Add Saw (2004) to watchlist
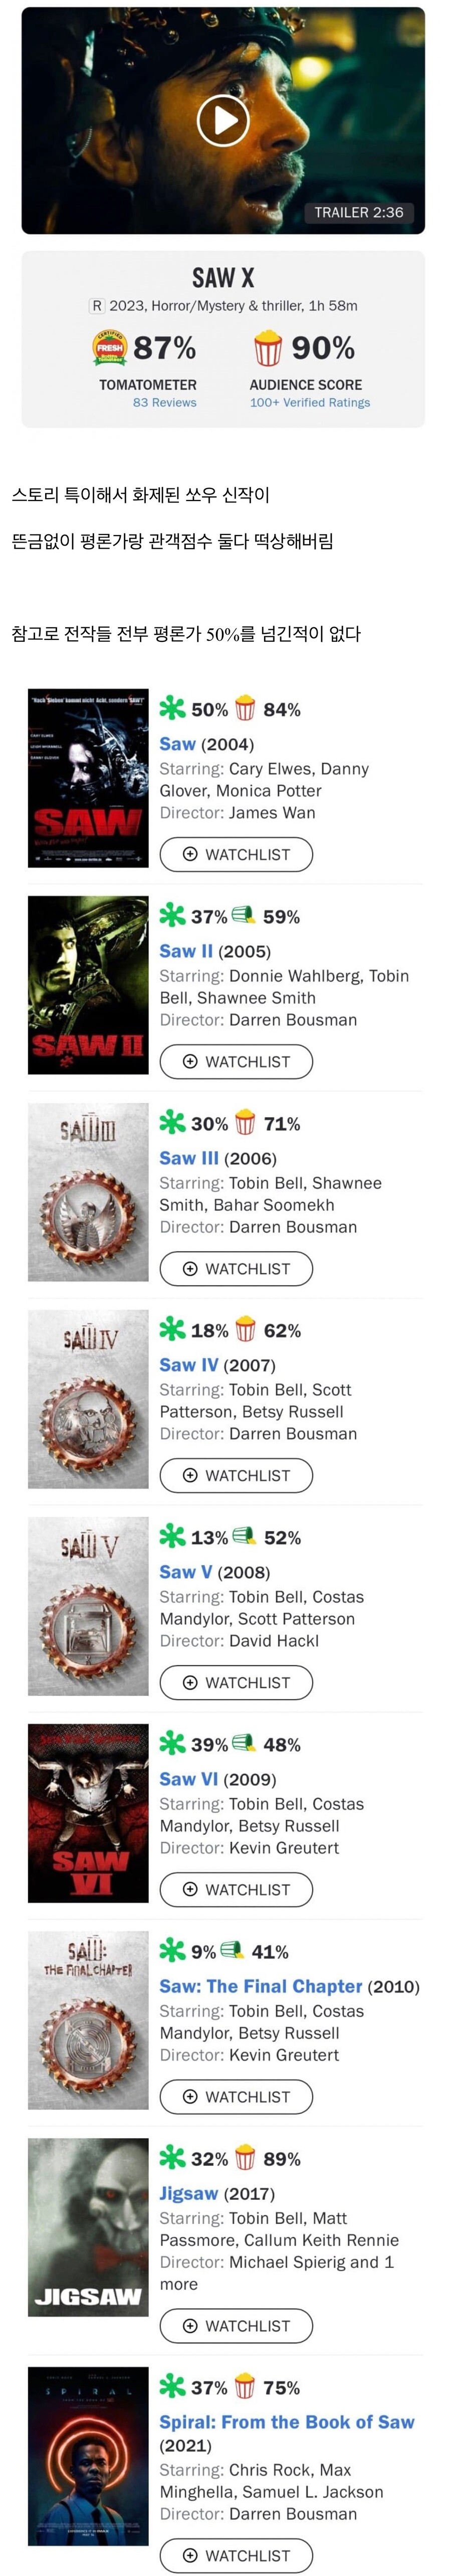Viewport: 451px width, 2576px height. [236, 854]
